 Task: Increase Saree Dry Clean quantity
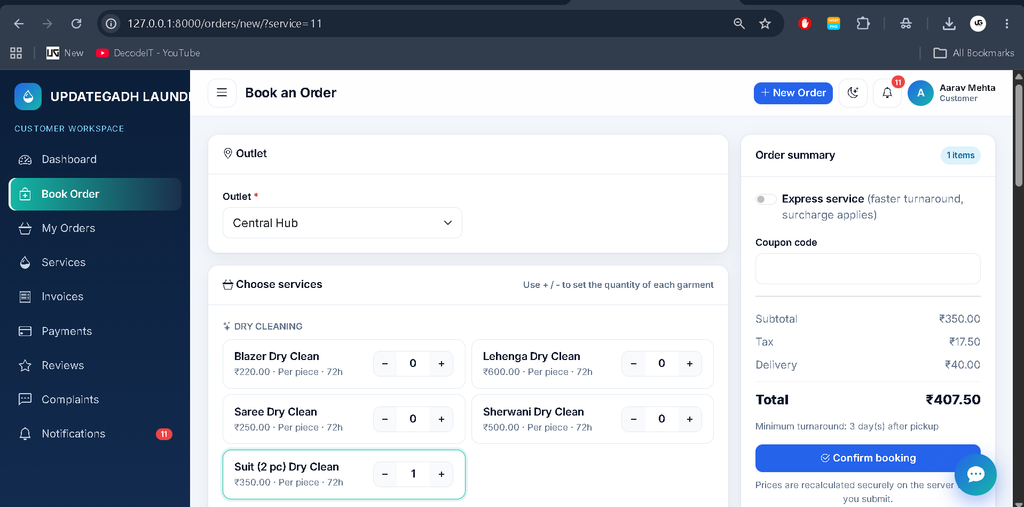(441, 419)
